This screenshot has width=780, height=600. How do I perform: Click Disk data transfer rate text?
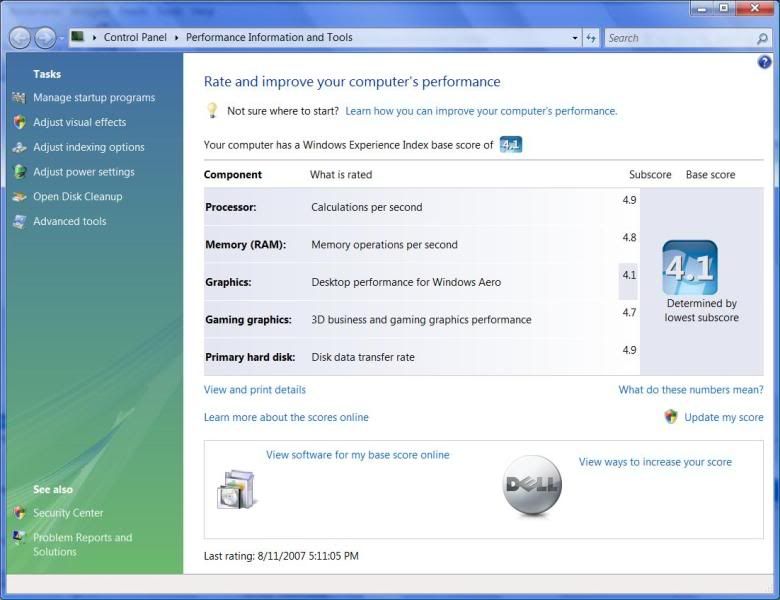tap(363, 357)
